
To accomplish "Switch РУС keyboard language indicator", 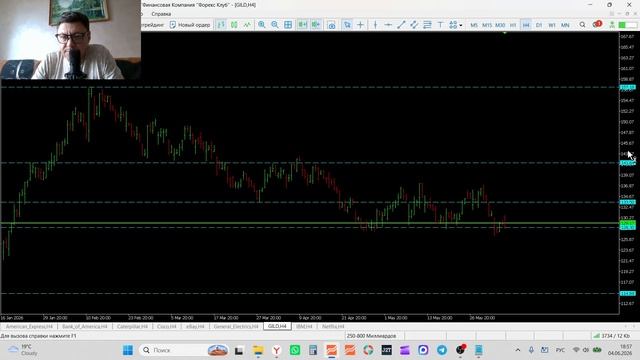I will click(x=560, y=350).
